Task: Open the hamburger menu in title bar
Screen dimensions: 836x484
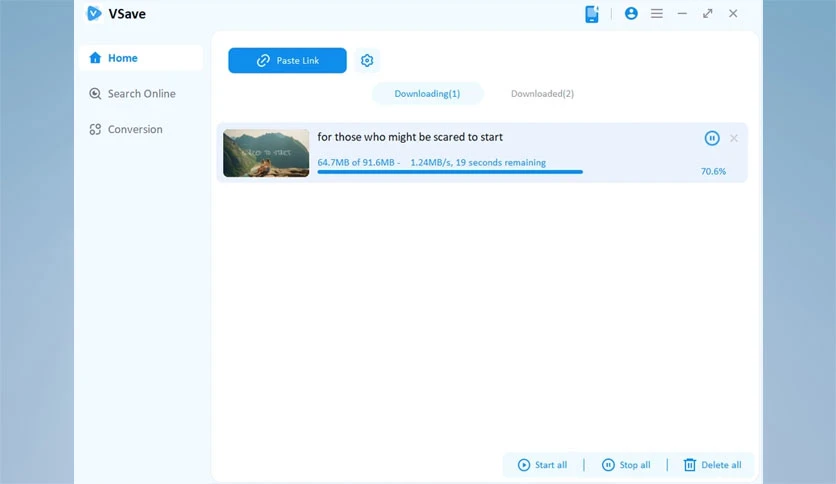Action: 656,13
